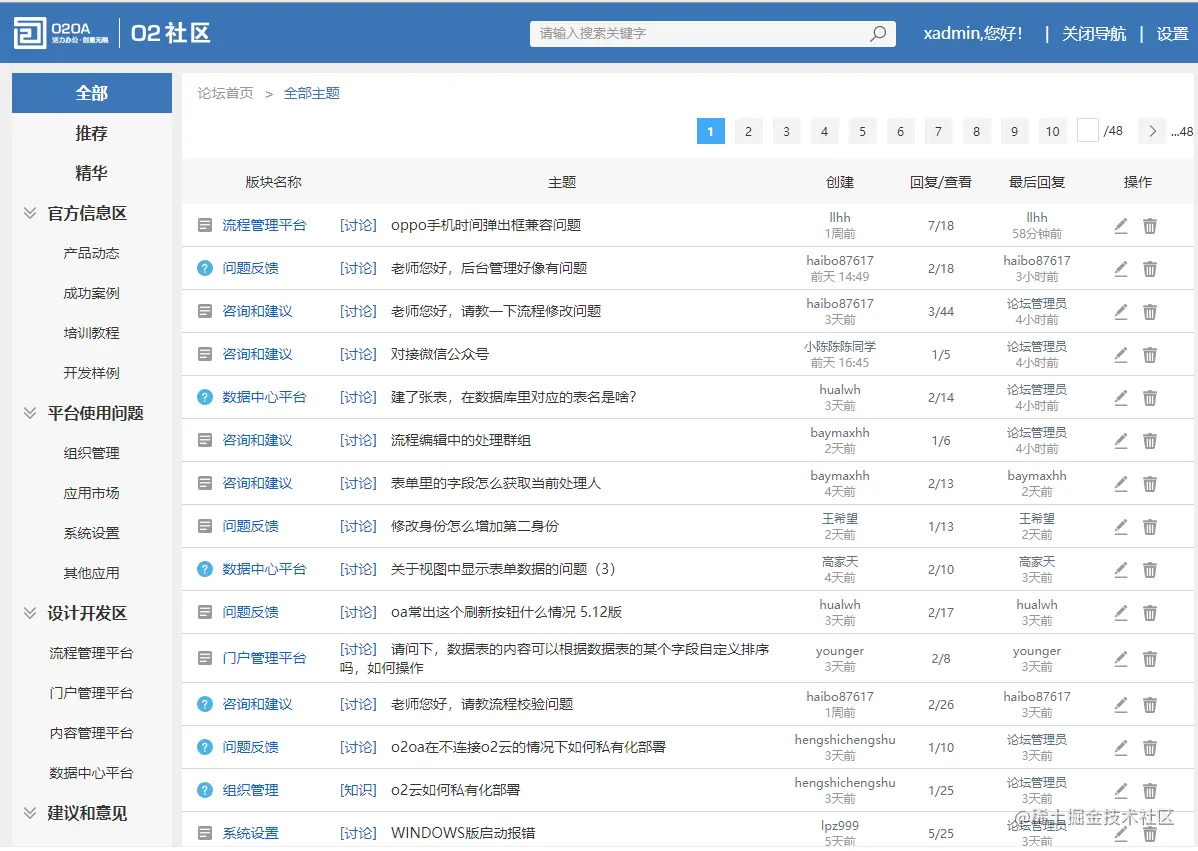Open 其他应用 in sidebar
Viewport: 1198px width, 851px height.
pos(92,573)
